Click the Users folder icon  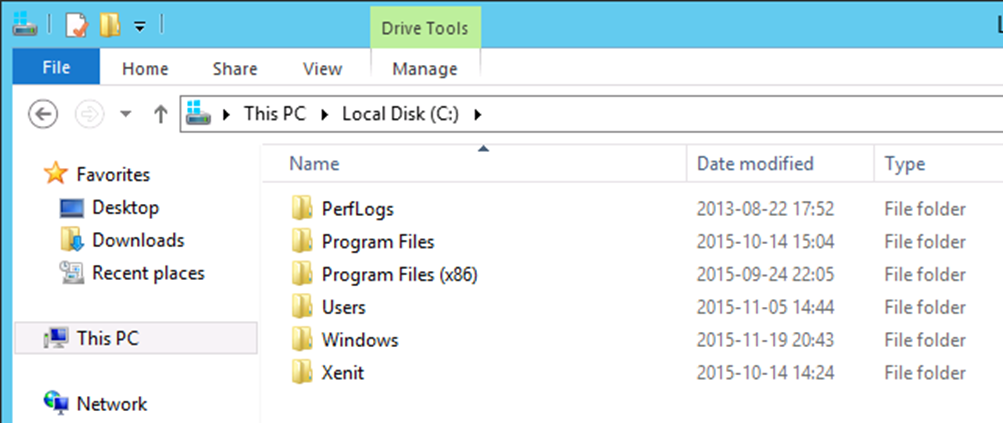(x=301, y=306)
